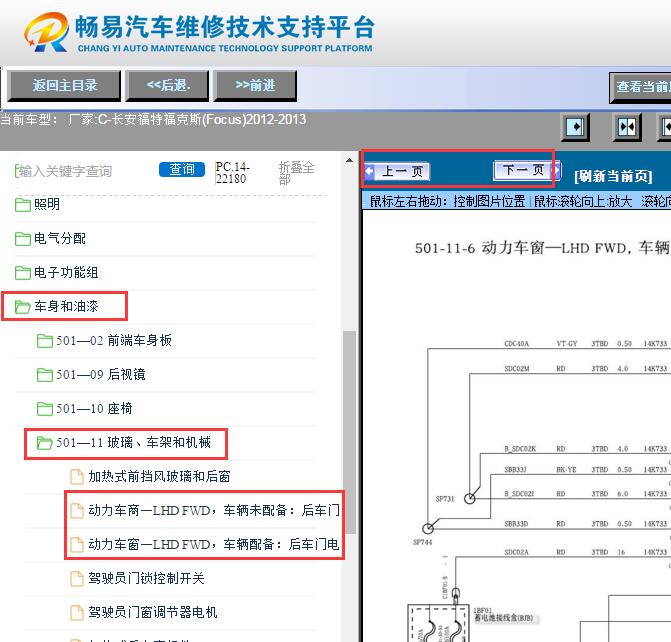Click the 电子功能组 folder icon

(x=23, y=273)
